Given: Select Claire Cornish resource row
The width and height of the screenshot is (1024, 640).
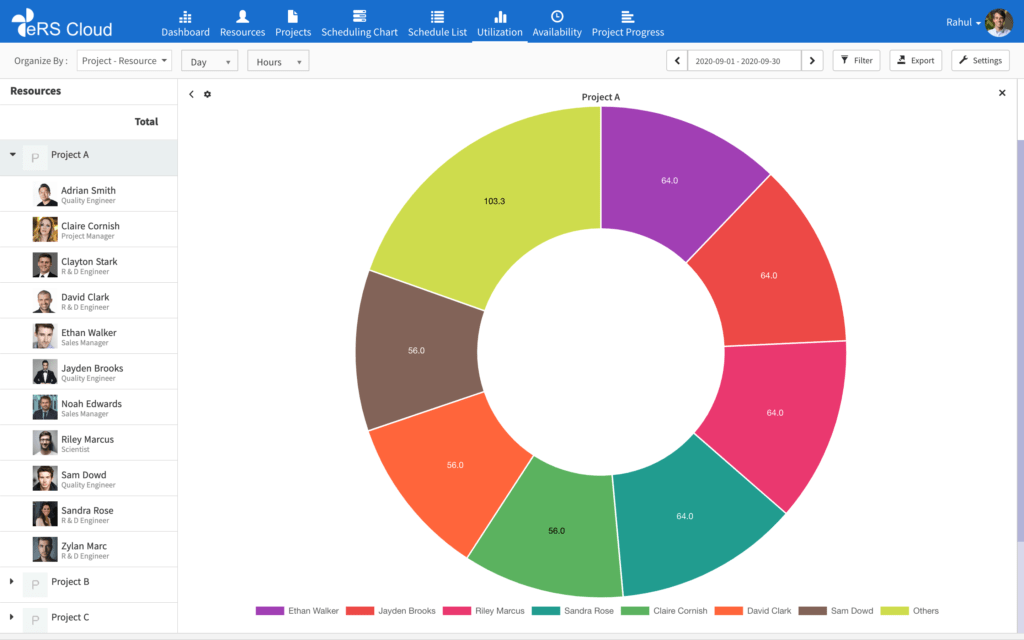Looking at the screenshot, I should pos(88,230).
